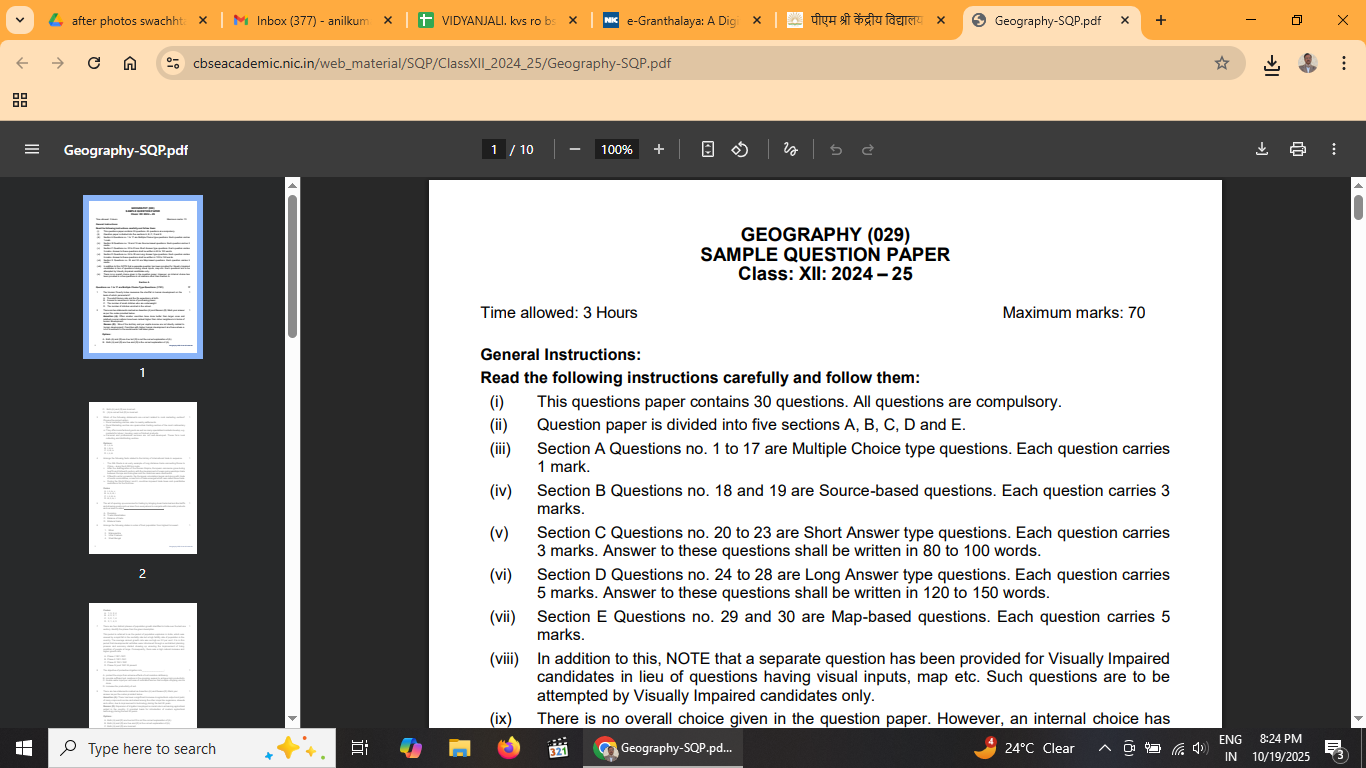Open PDF viewer more actions menu
Image resolution: width=1366 pixels, height=768 pixels.
(x=1334, y=149)
